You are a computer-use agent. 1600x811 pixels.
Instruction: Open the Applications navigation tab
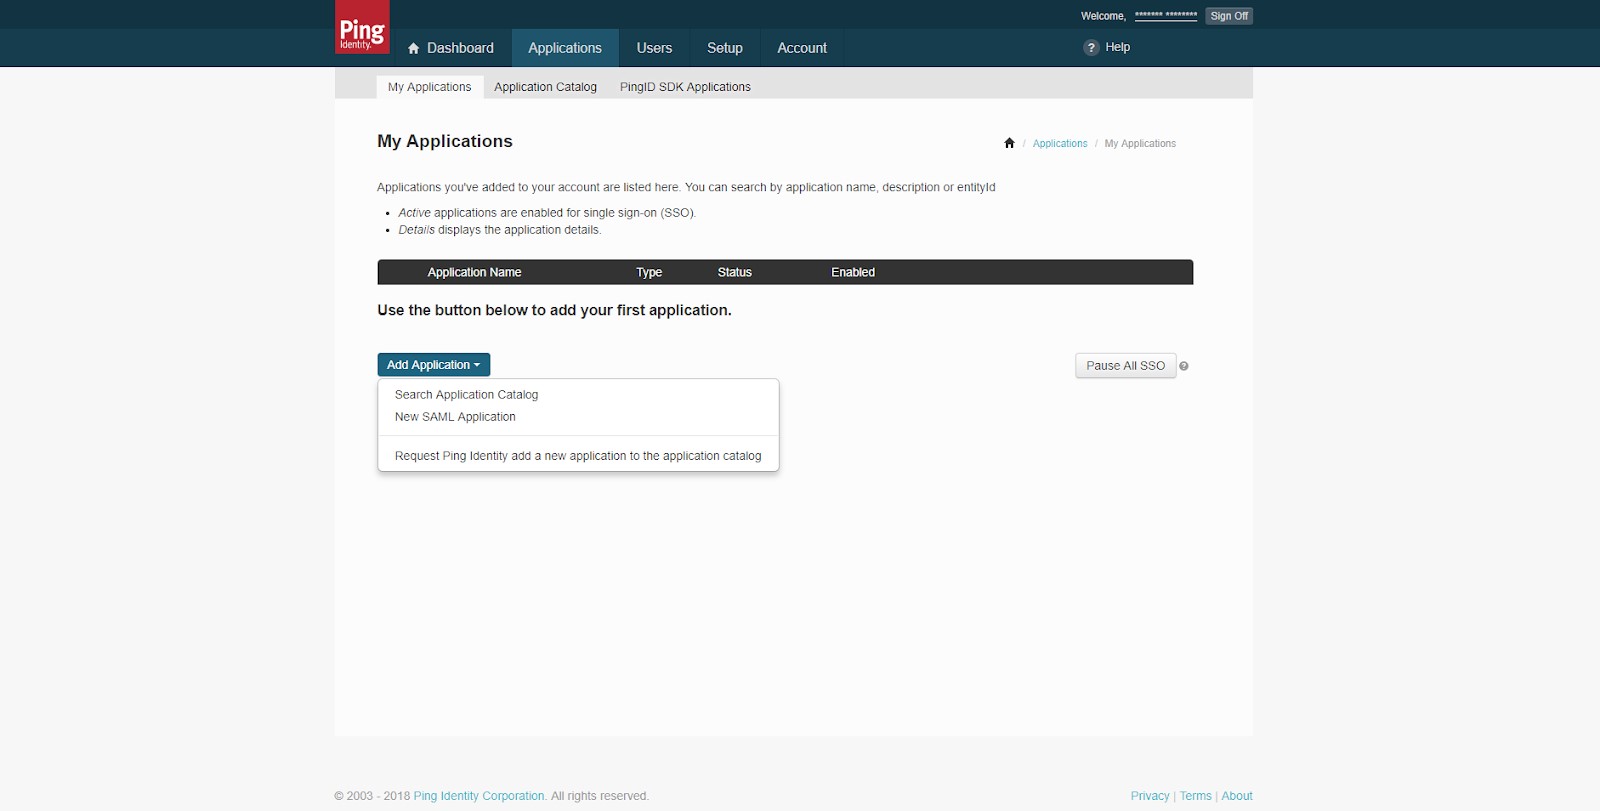tap(564, 48)
